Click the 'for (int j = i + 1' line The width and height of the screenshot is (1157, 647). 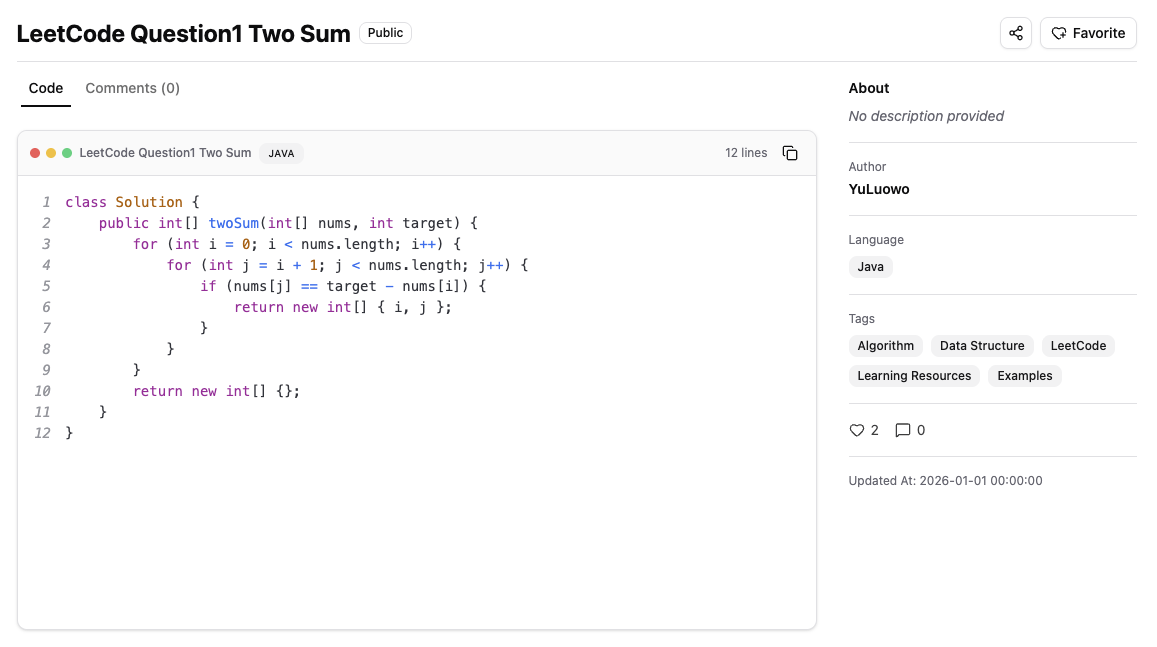coord(347,265)
